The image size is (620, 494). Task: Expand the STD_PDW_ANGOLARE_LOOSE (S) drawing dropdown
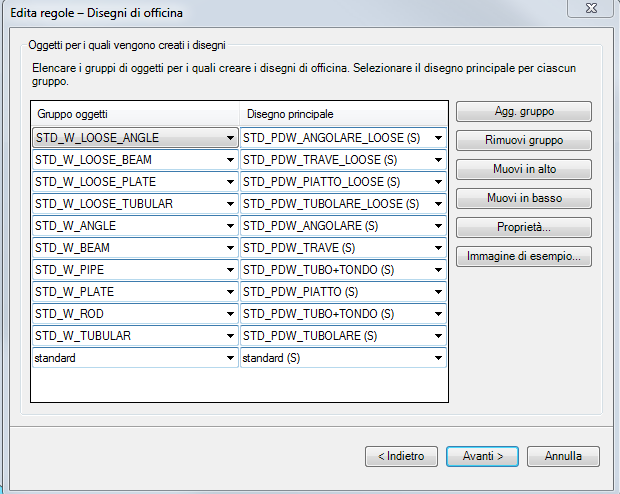pos(437,138)
